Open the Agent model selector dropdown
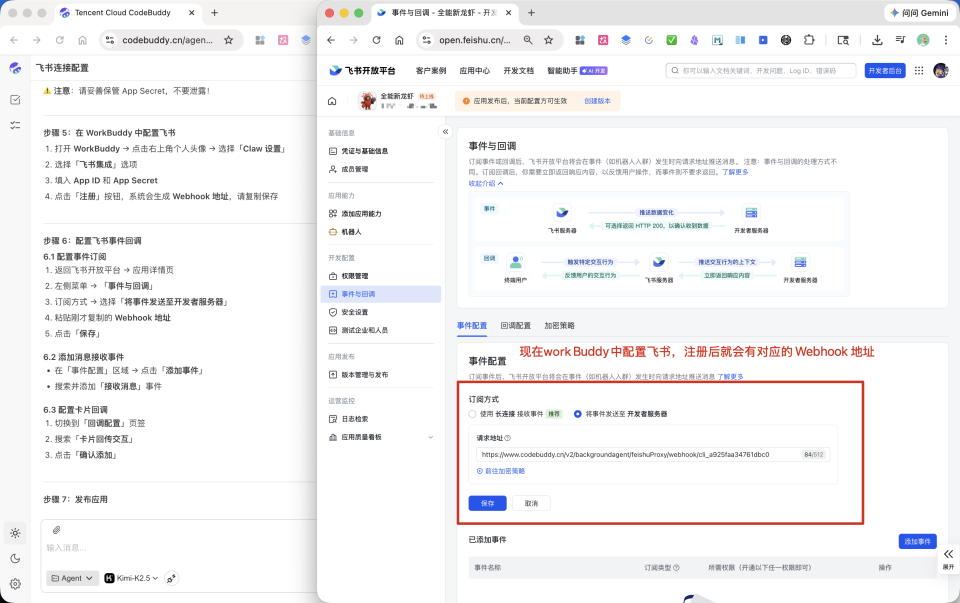The width and height of the screenshot is (960, 603). click(71, 578)
